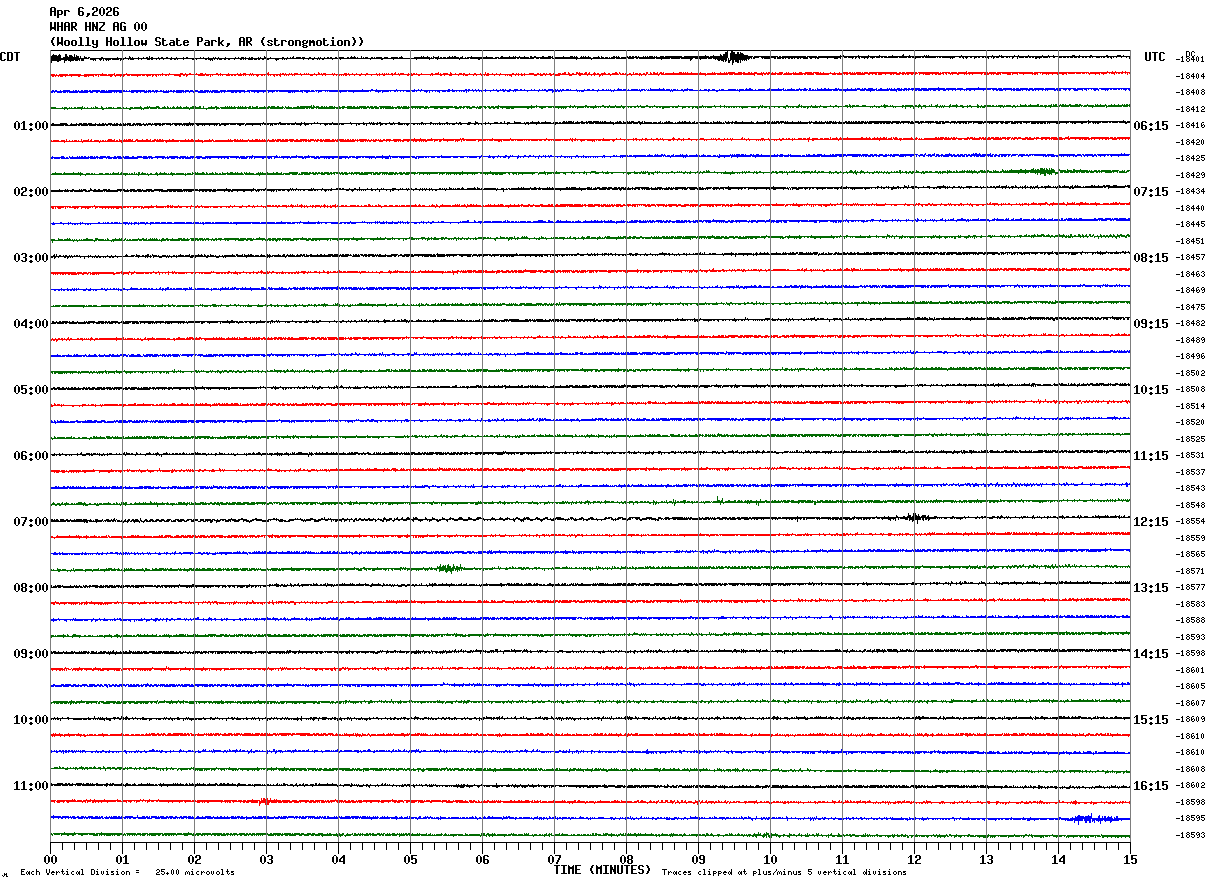
Task: Select the station code 'WHAR HNZ AG 00'
Action: pos(98,27)
